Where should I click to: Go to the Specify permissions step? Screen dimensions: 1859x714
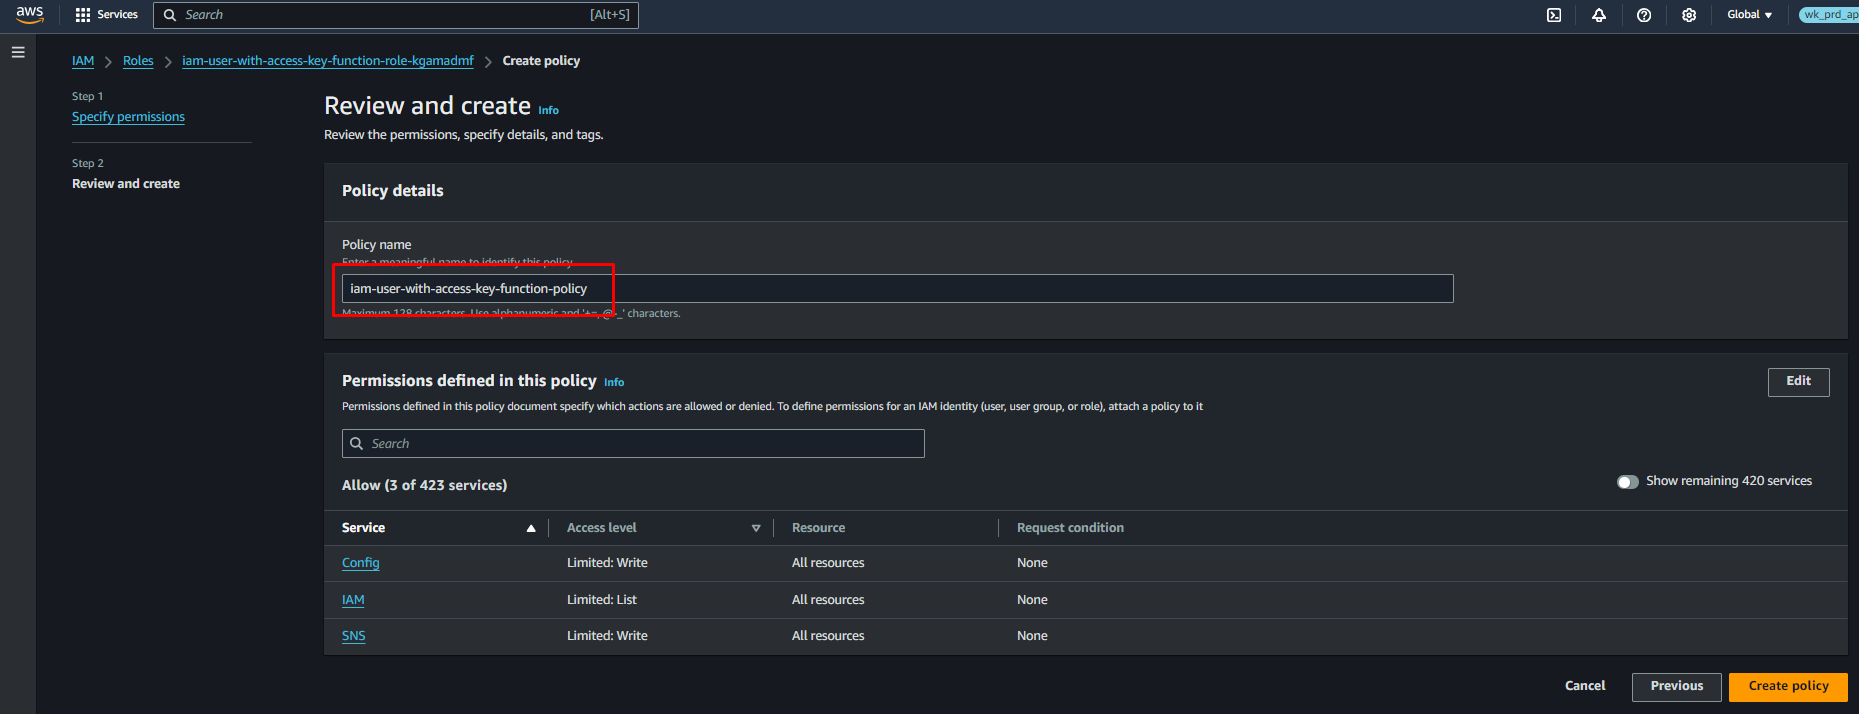coord(128,117)
